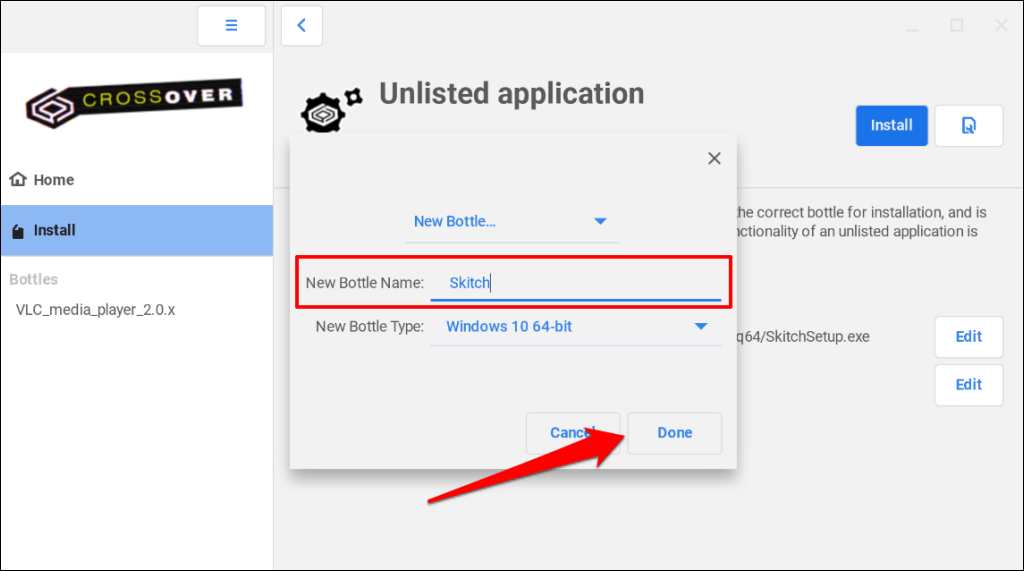The image size is (1024, 571).
Task: Open the Windows 10 64-bit type dropdown
Action: [x=575, y=327]
